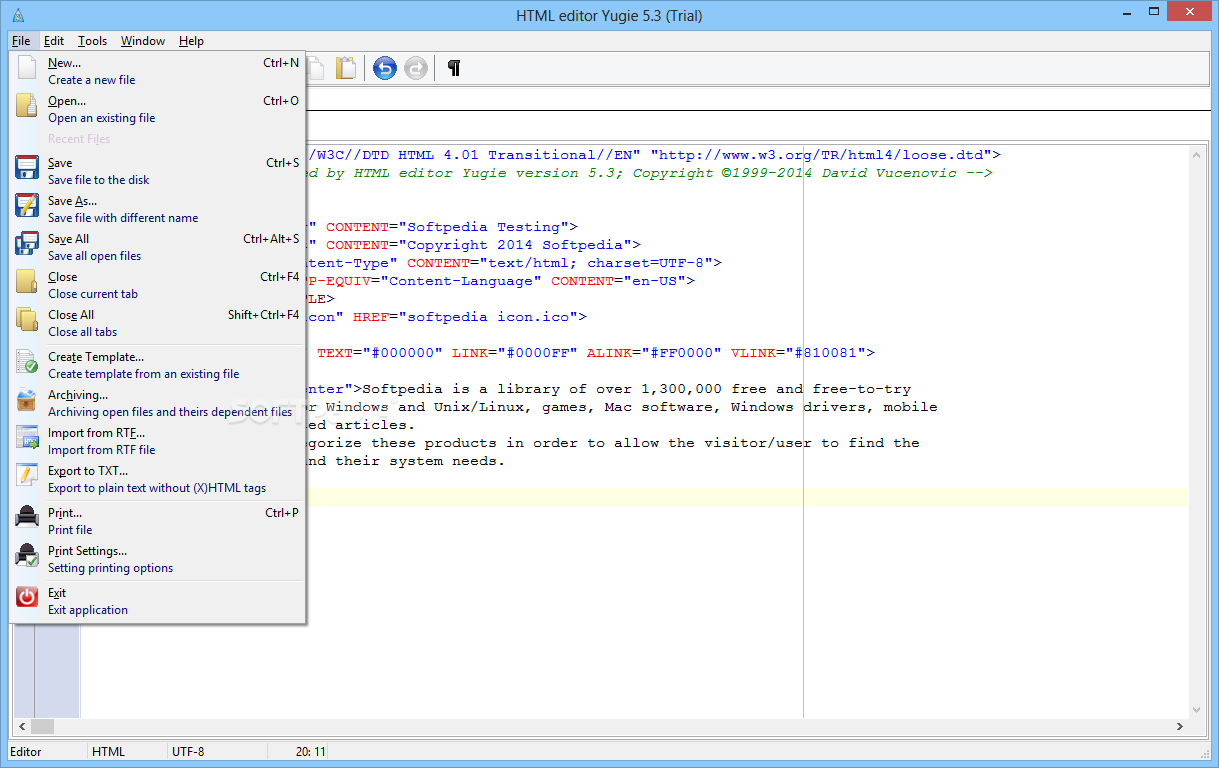The image size is (1219, 768).
Task: Select Create Template... menu entry
Action: point(158,365)
